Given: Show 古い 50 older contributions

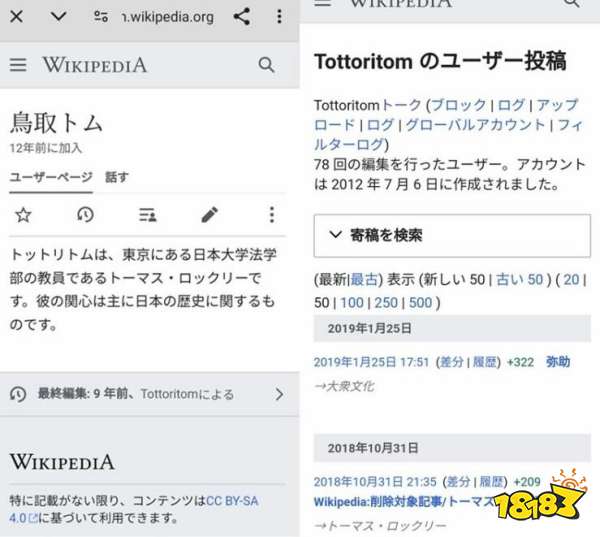Looking at the screenshot, I should pos(519,280).
